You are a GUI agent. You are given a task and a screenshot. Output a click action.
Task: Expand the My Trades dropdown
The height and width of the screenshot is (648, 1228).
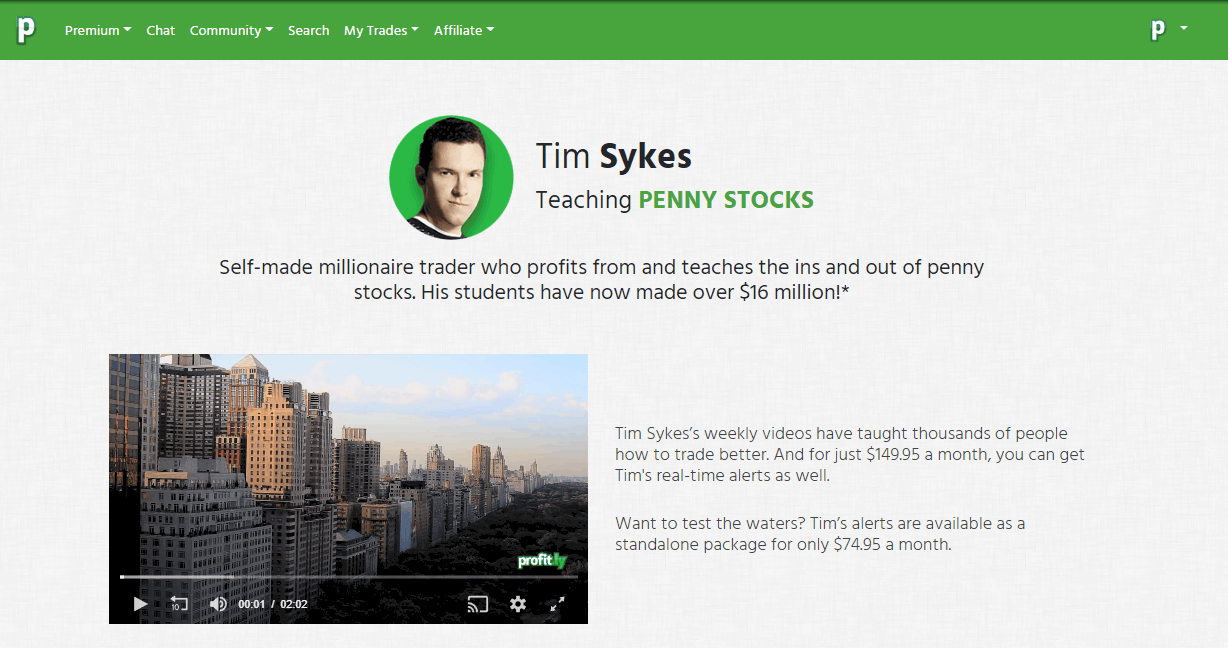point(381,30)
